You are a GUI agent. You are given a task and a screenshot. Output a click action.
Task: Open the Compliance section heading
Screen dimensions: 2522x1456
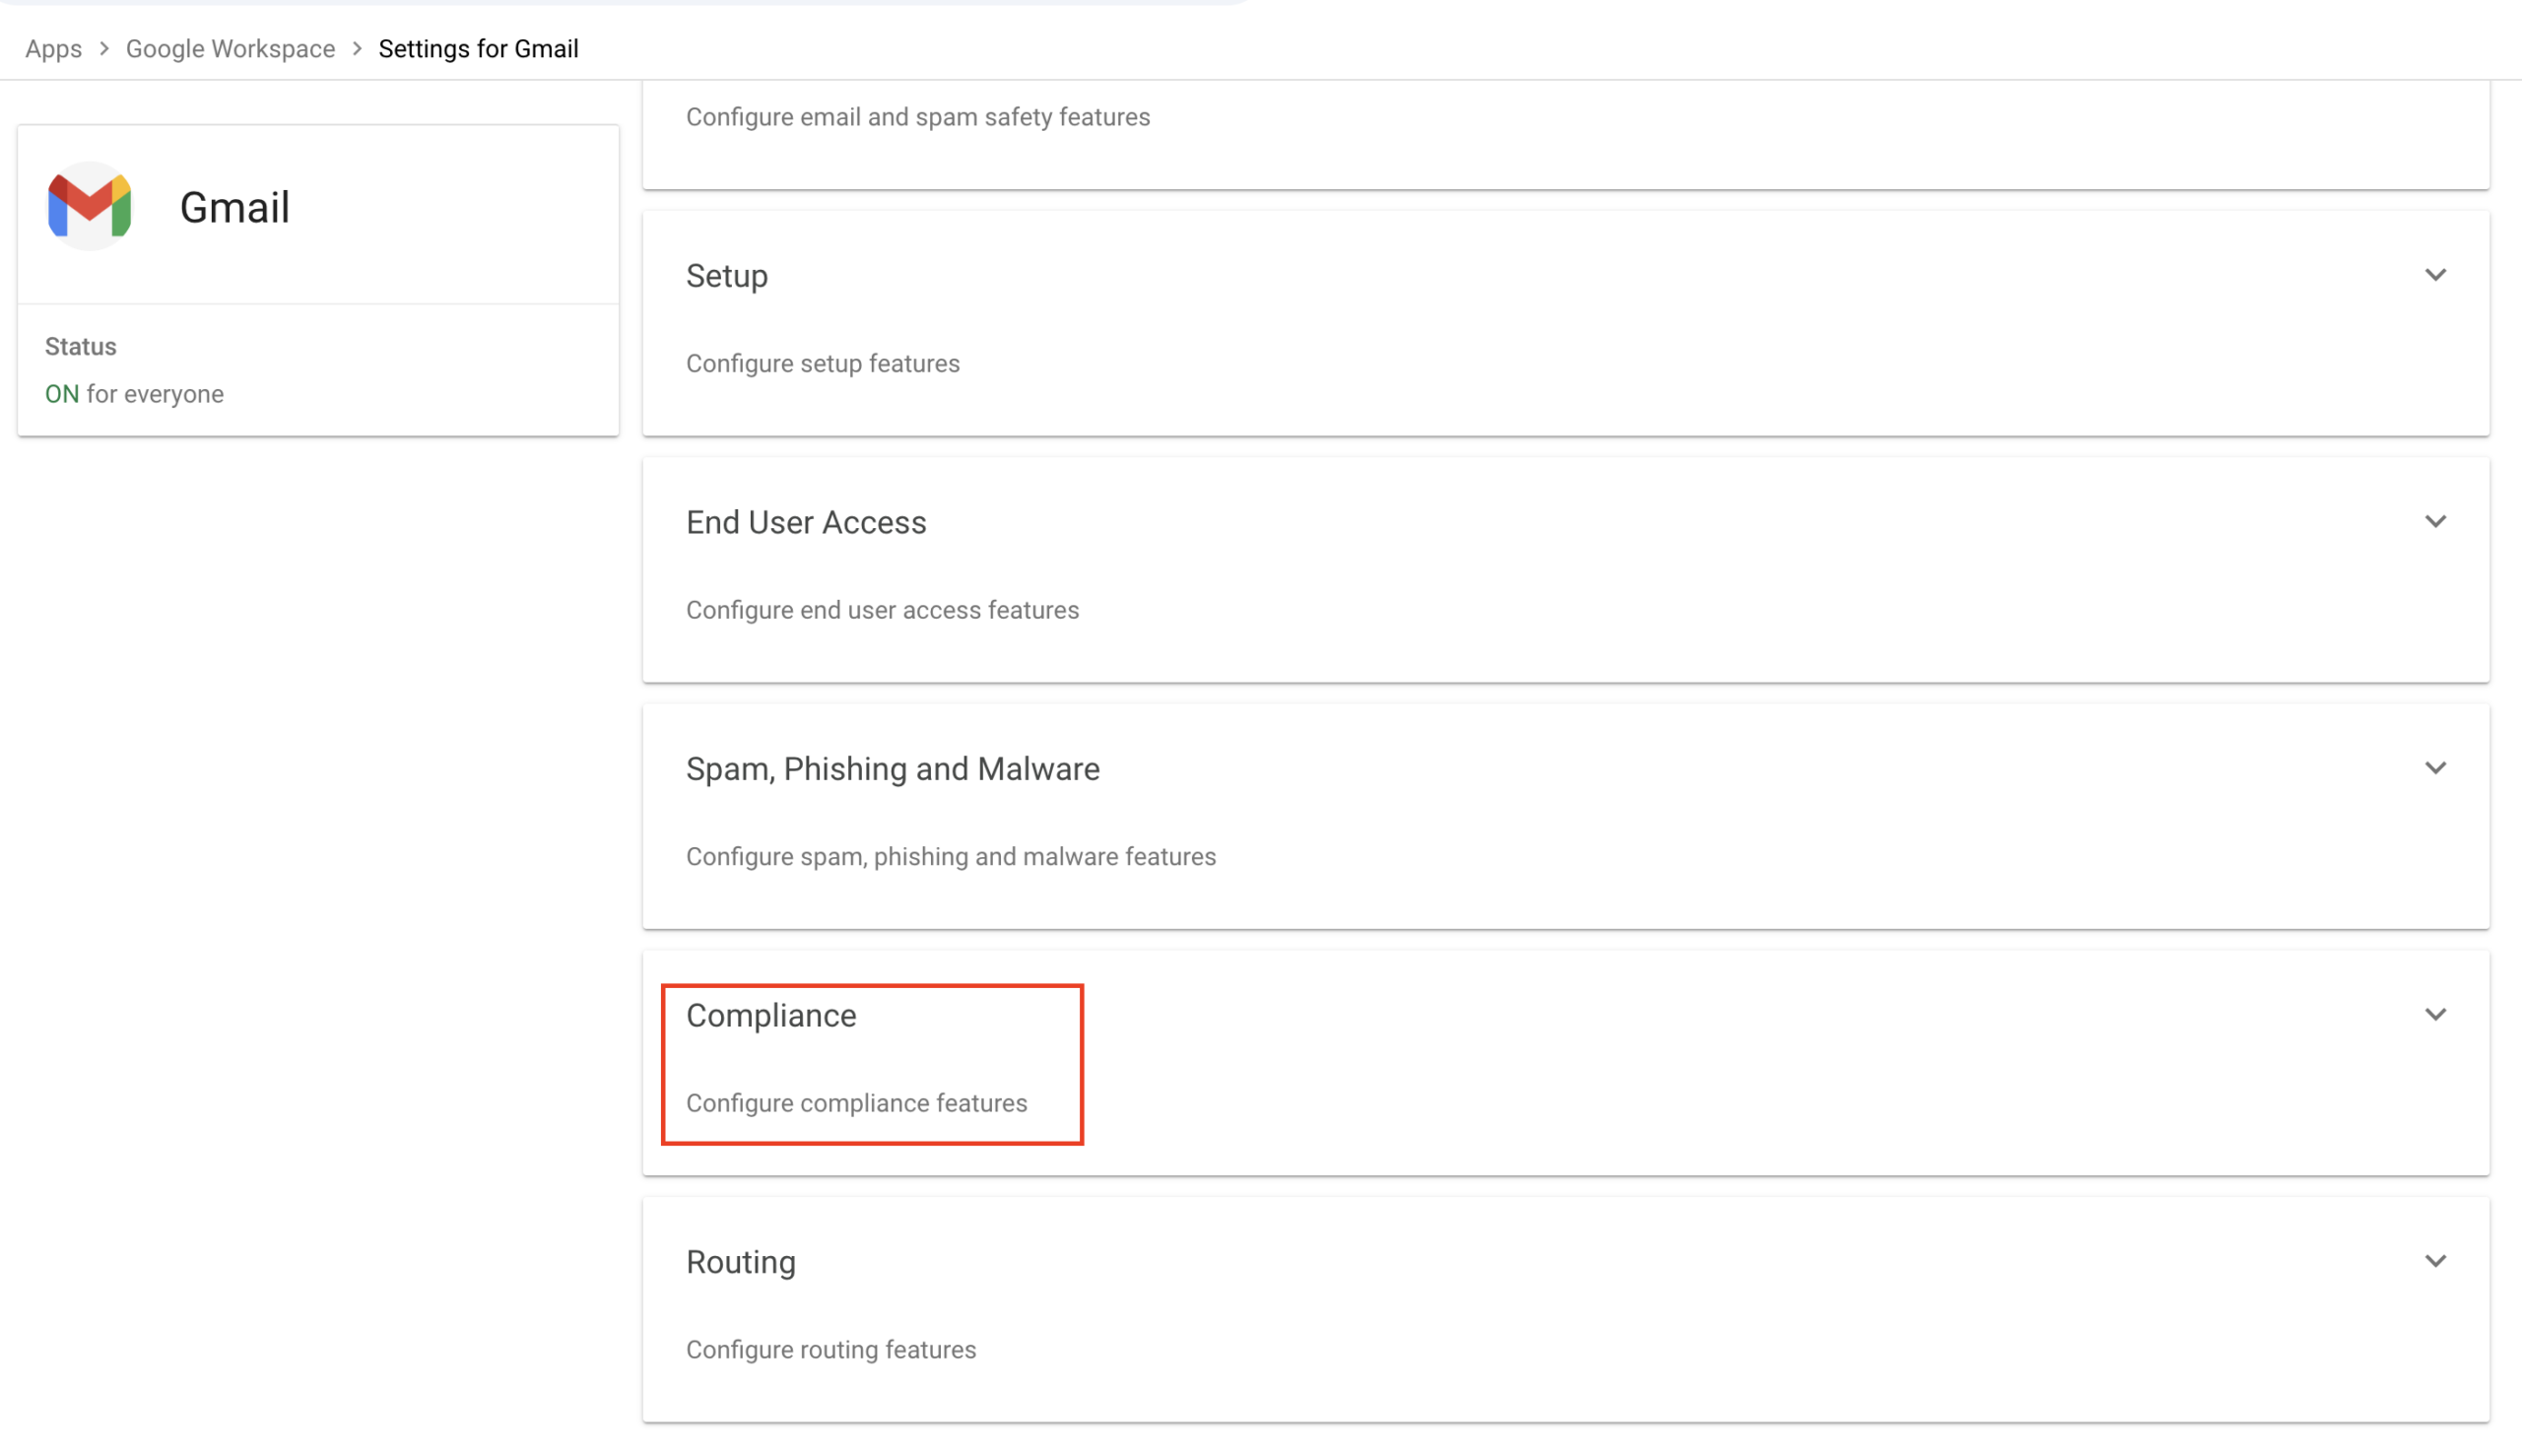coord(771,1015)
